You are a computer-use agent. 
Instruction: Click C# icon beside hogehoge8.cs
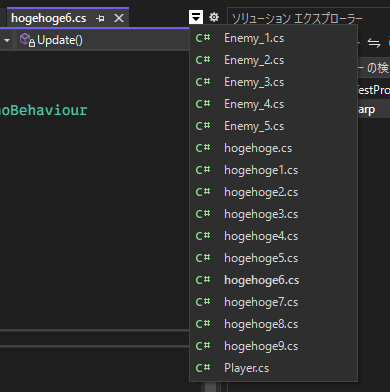pos(203,324)
